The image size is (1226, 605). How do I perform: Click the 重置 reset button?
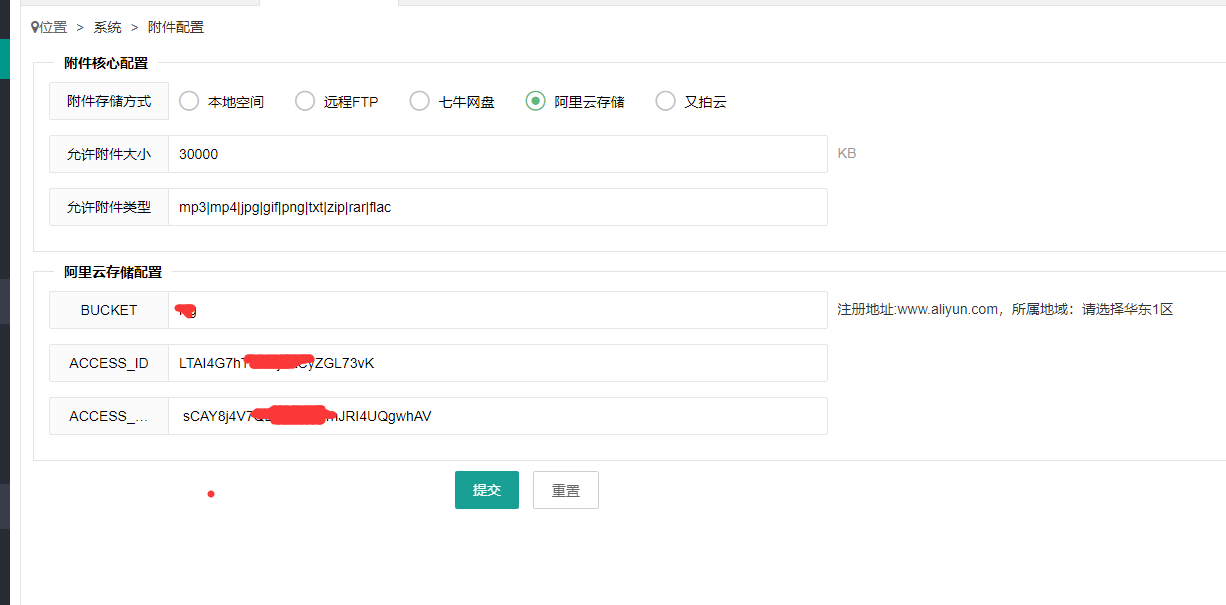tap(565, 490)
